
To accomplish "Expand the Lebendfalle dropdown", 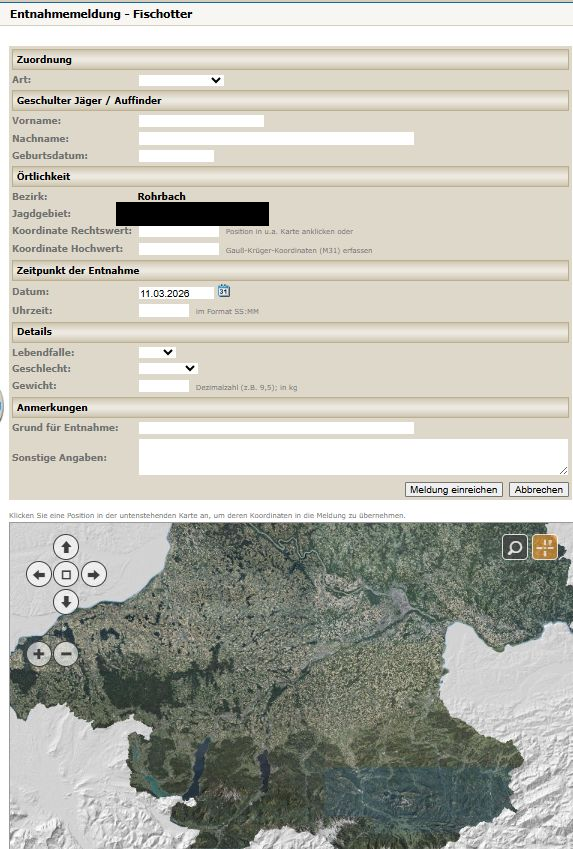I will coord(157,352).
